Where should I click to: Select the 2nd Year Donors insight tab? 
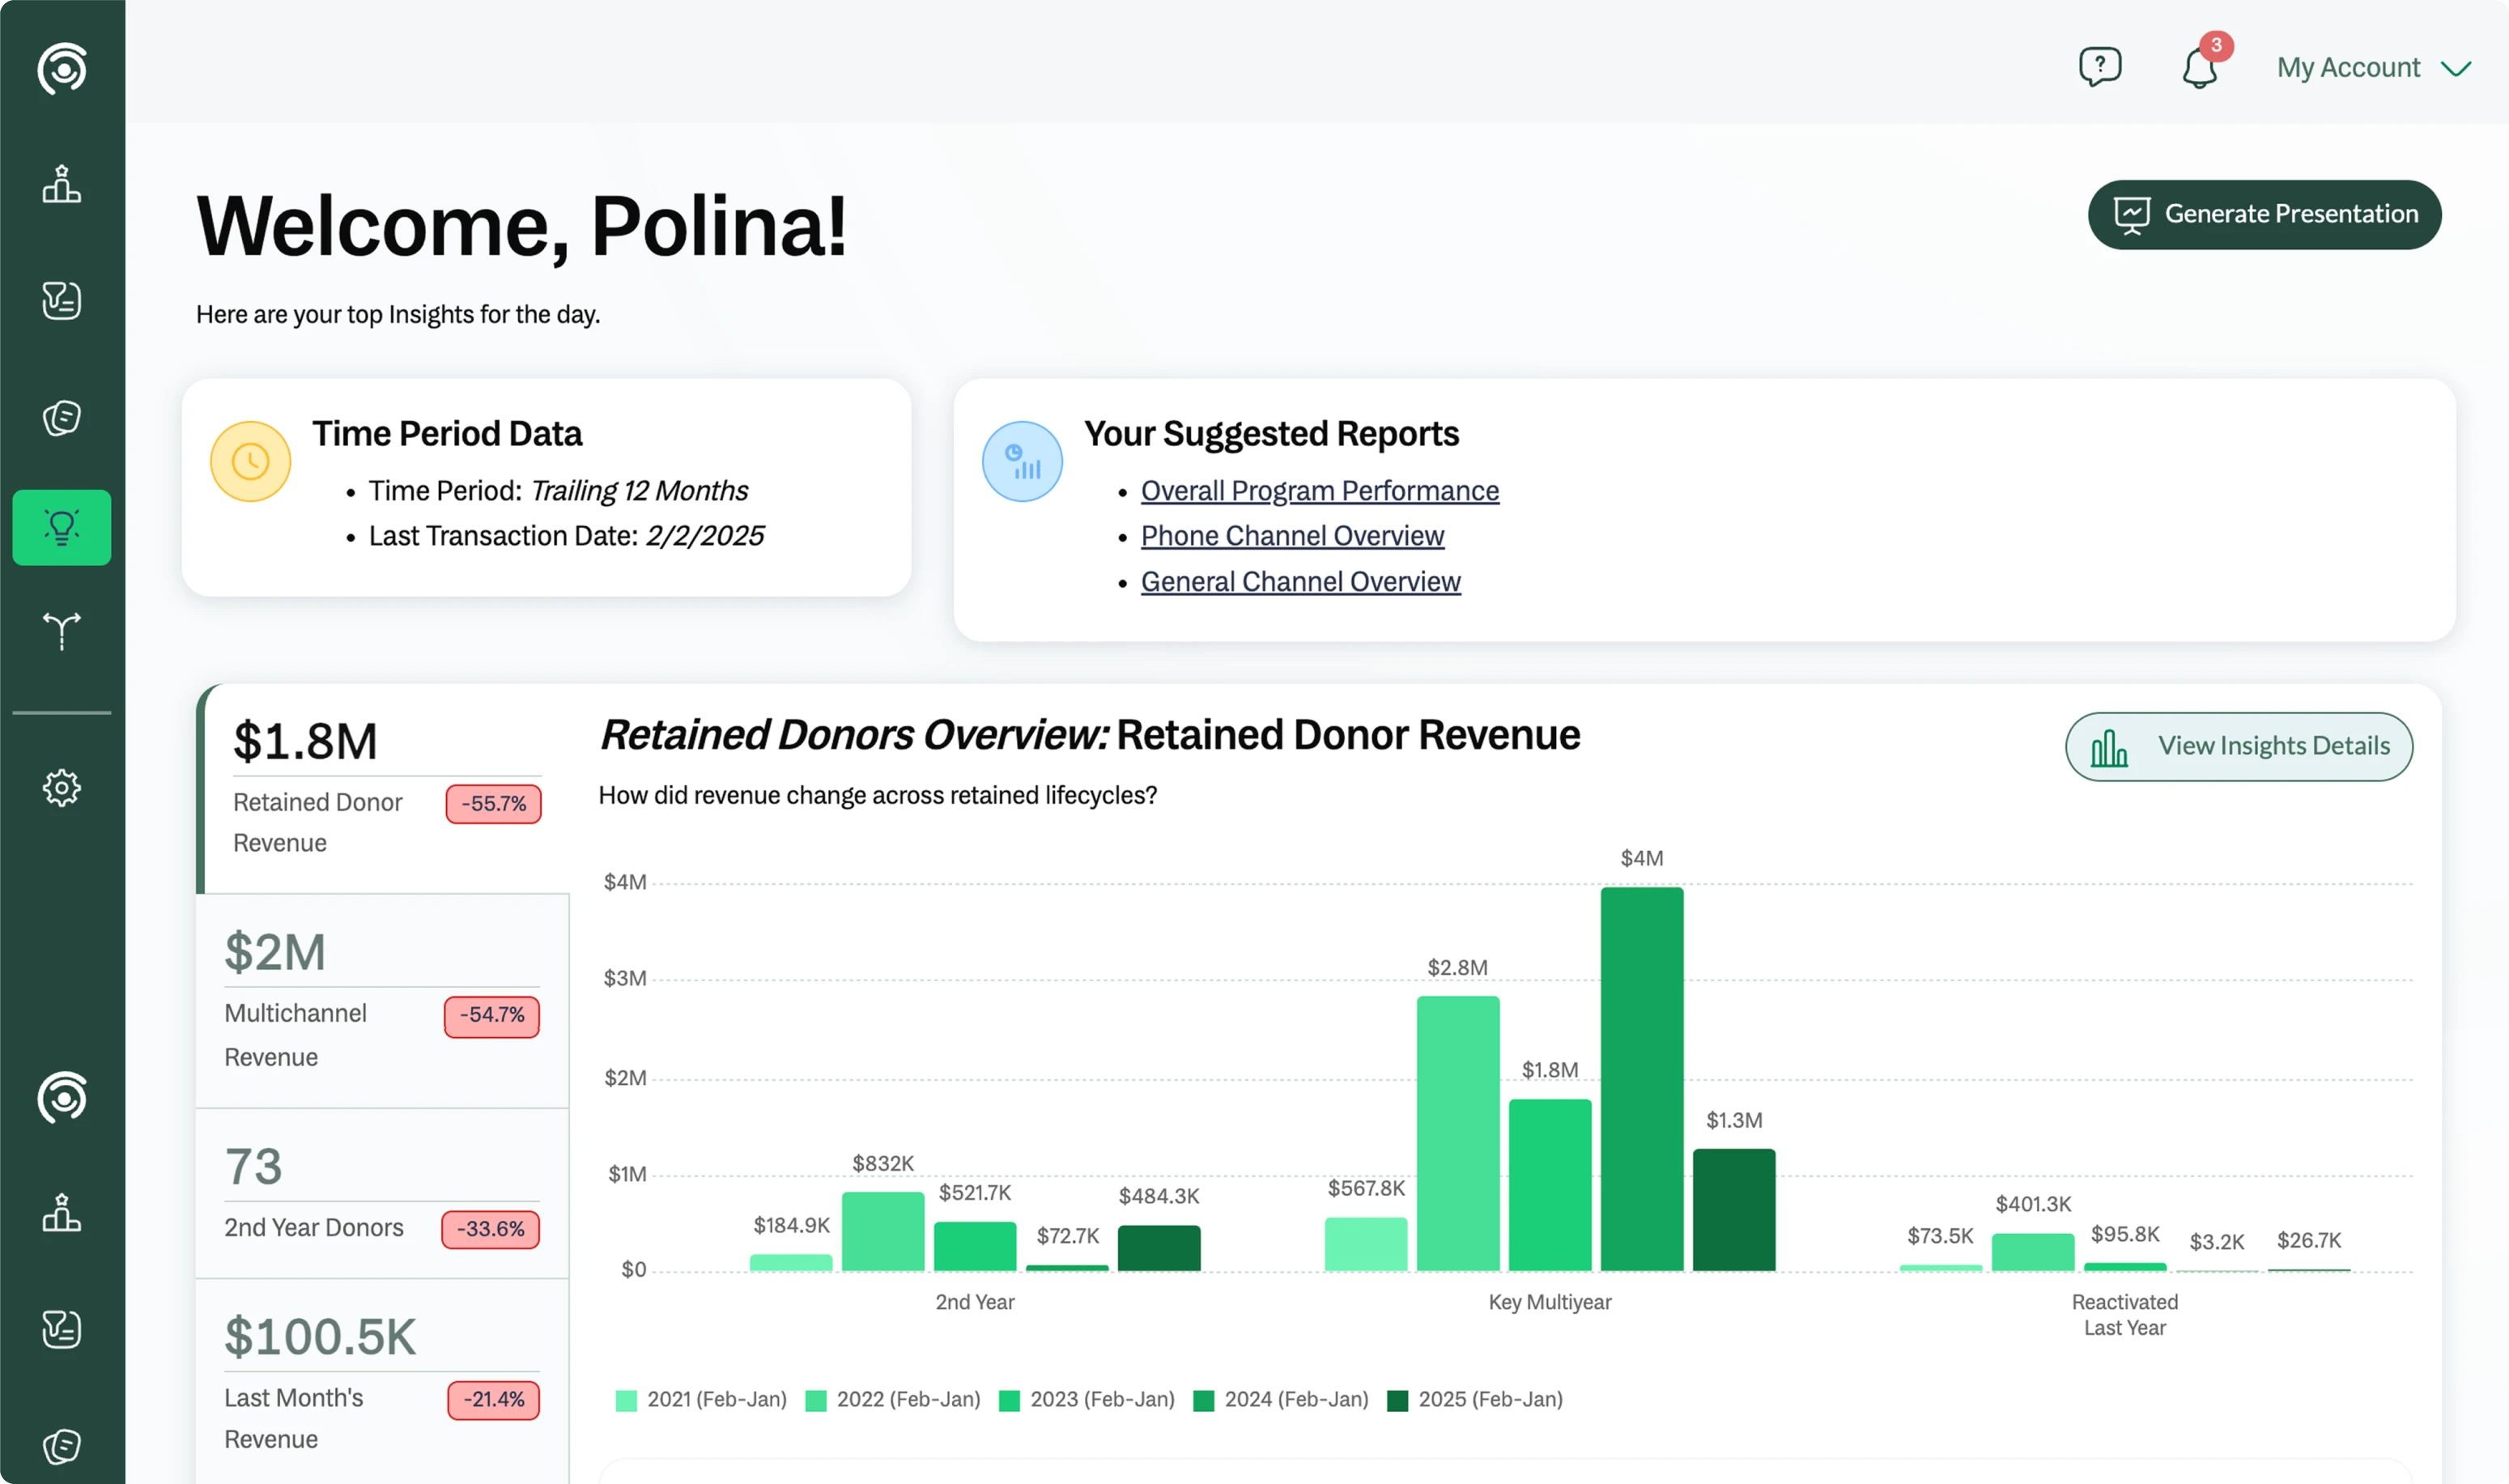pos(382,1193)
